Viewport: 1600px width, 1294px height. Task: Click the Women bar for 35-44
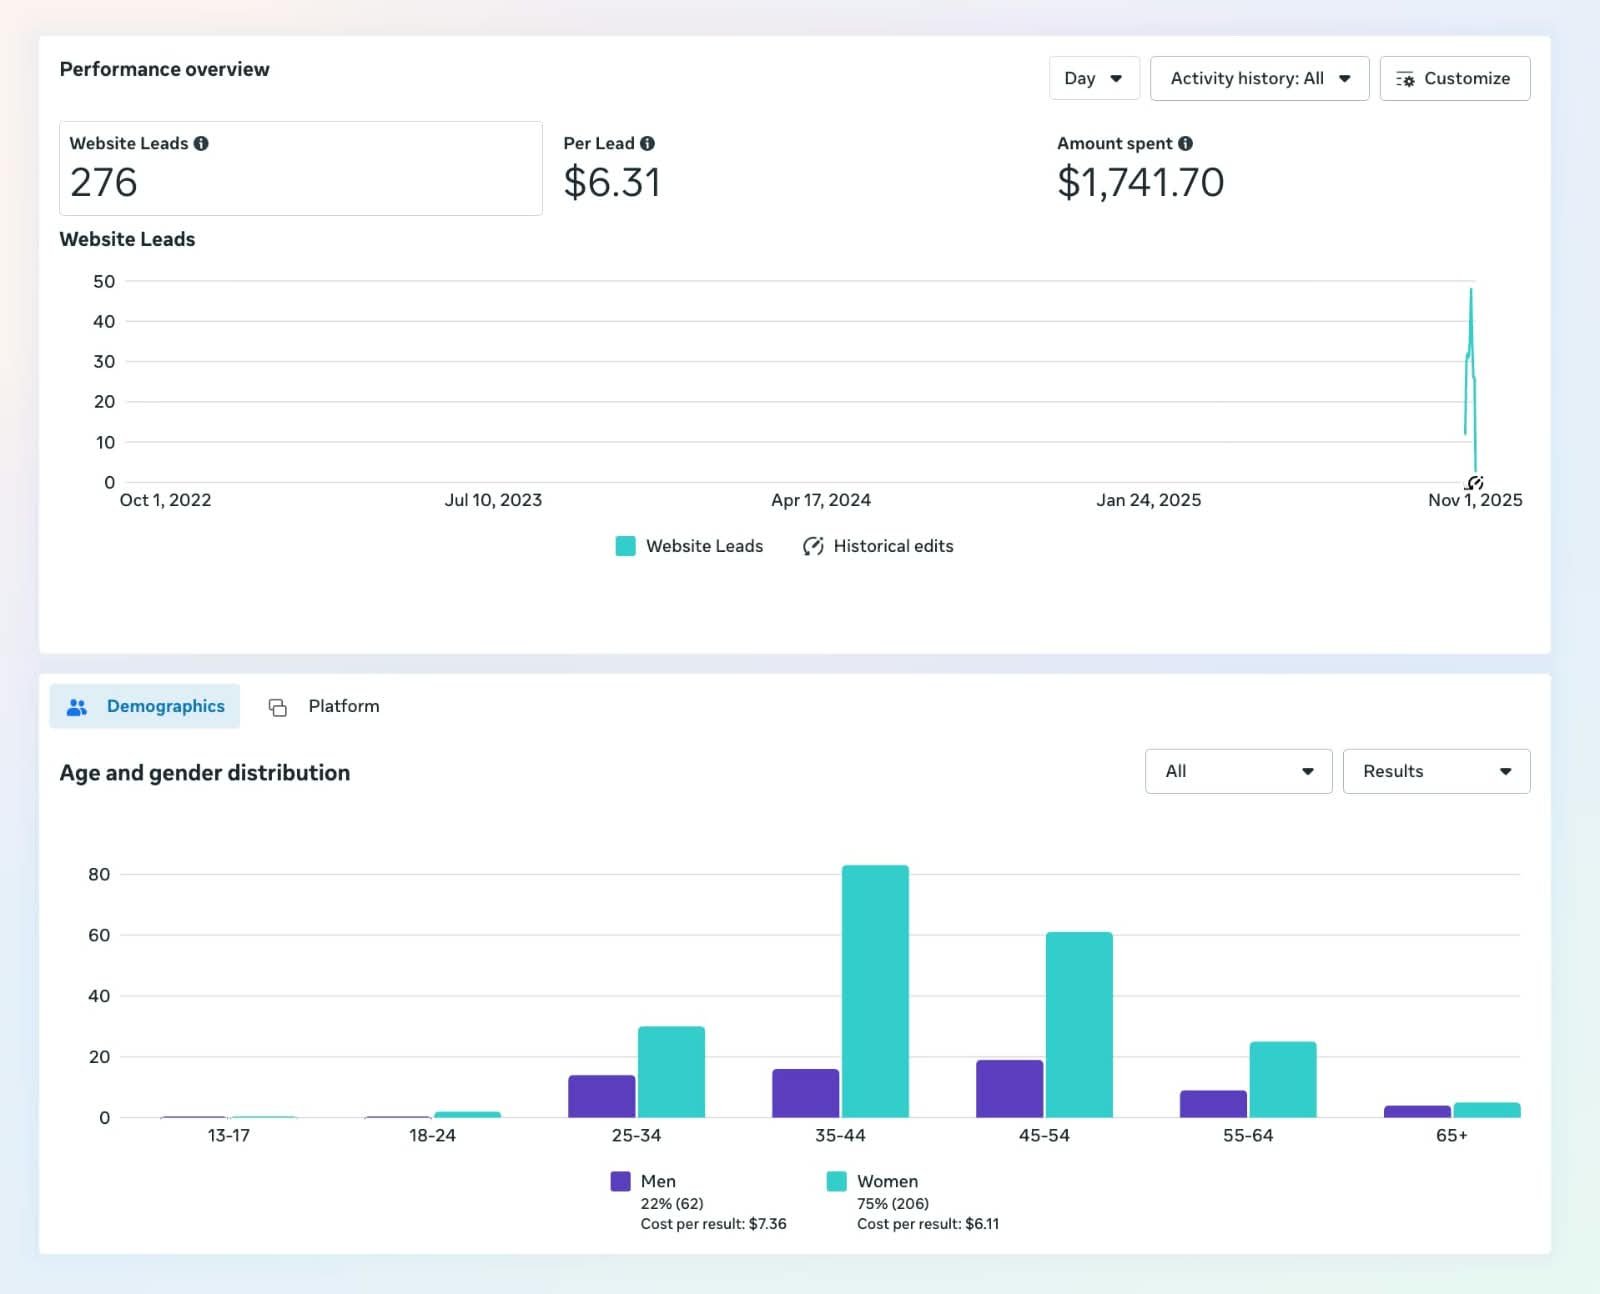click(x=875, y=991)
